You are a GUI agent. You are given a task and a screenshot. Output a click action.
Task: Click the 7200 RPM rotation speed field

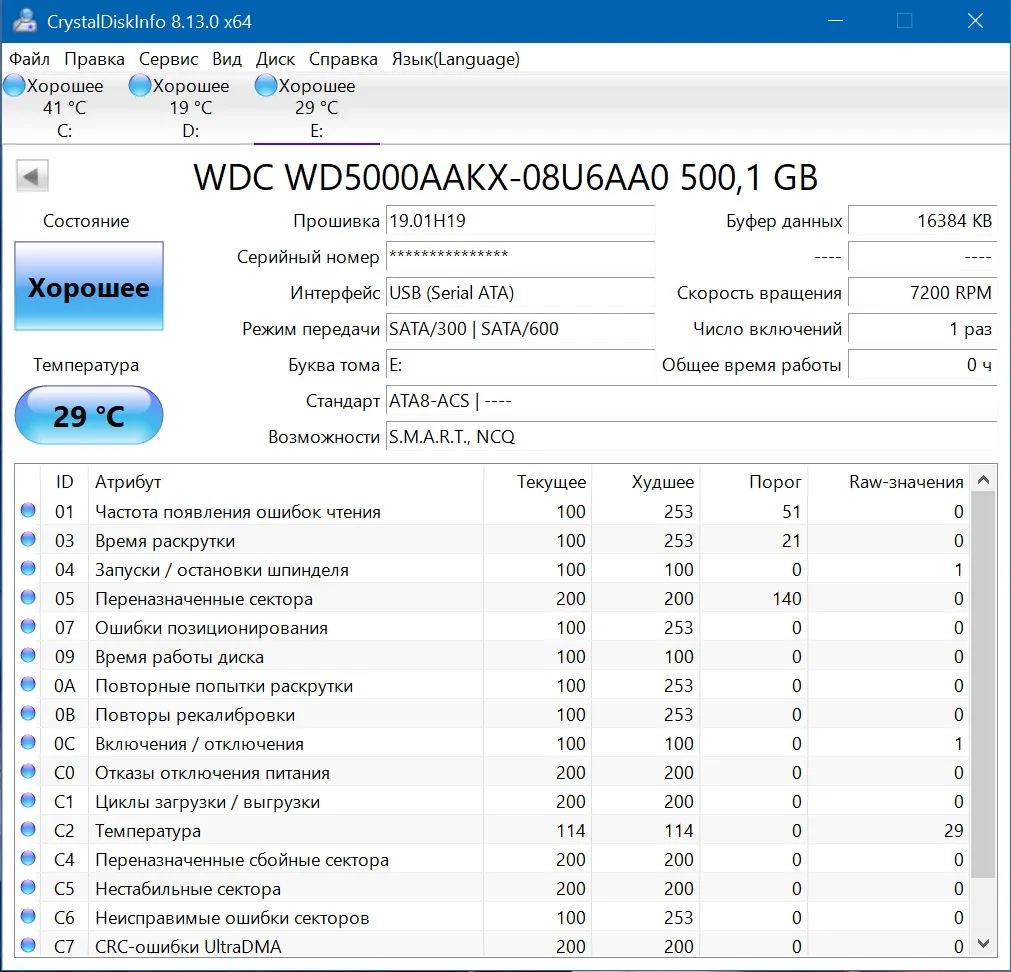click(923, 293)
